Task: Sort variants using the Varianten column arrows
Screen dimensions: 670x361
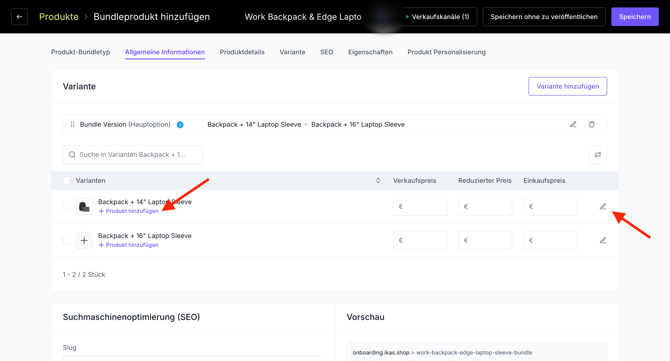Action: click(378, 180)
